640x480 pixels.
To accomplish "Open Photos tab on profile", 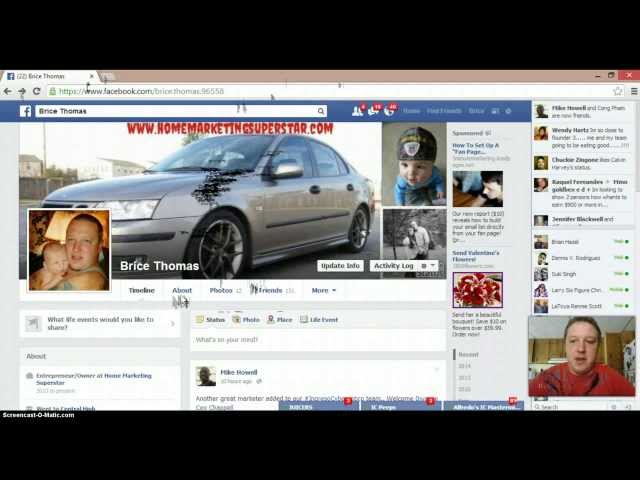I will [x=225, y=291].
